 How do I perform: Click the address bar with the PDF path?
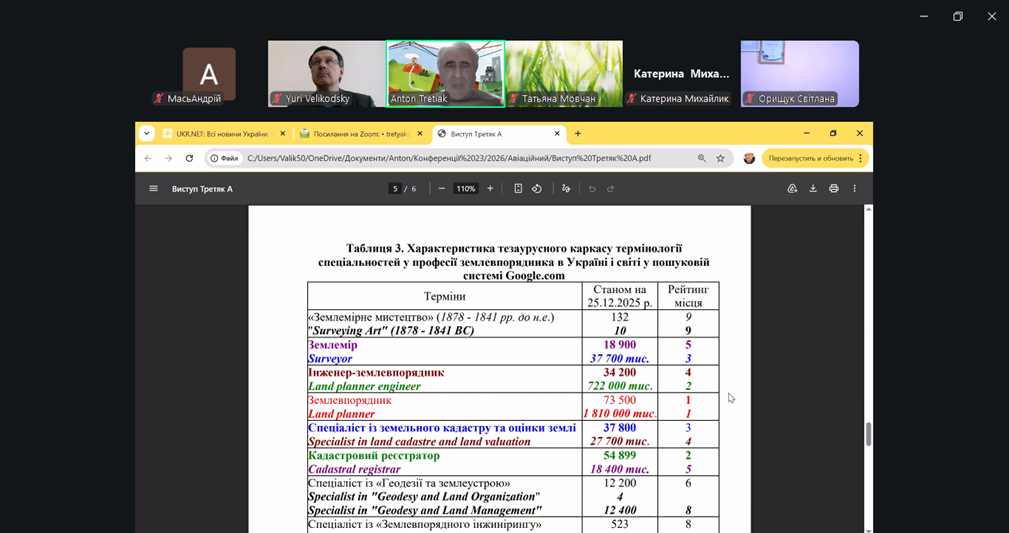point(450,158)
